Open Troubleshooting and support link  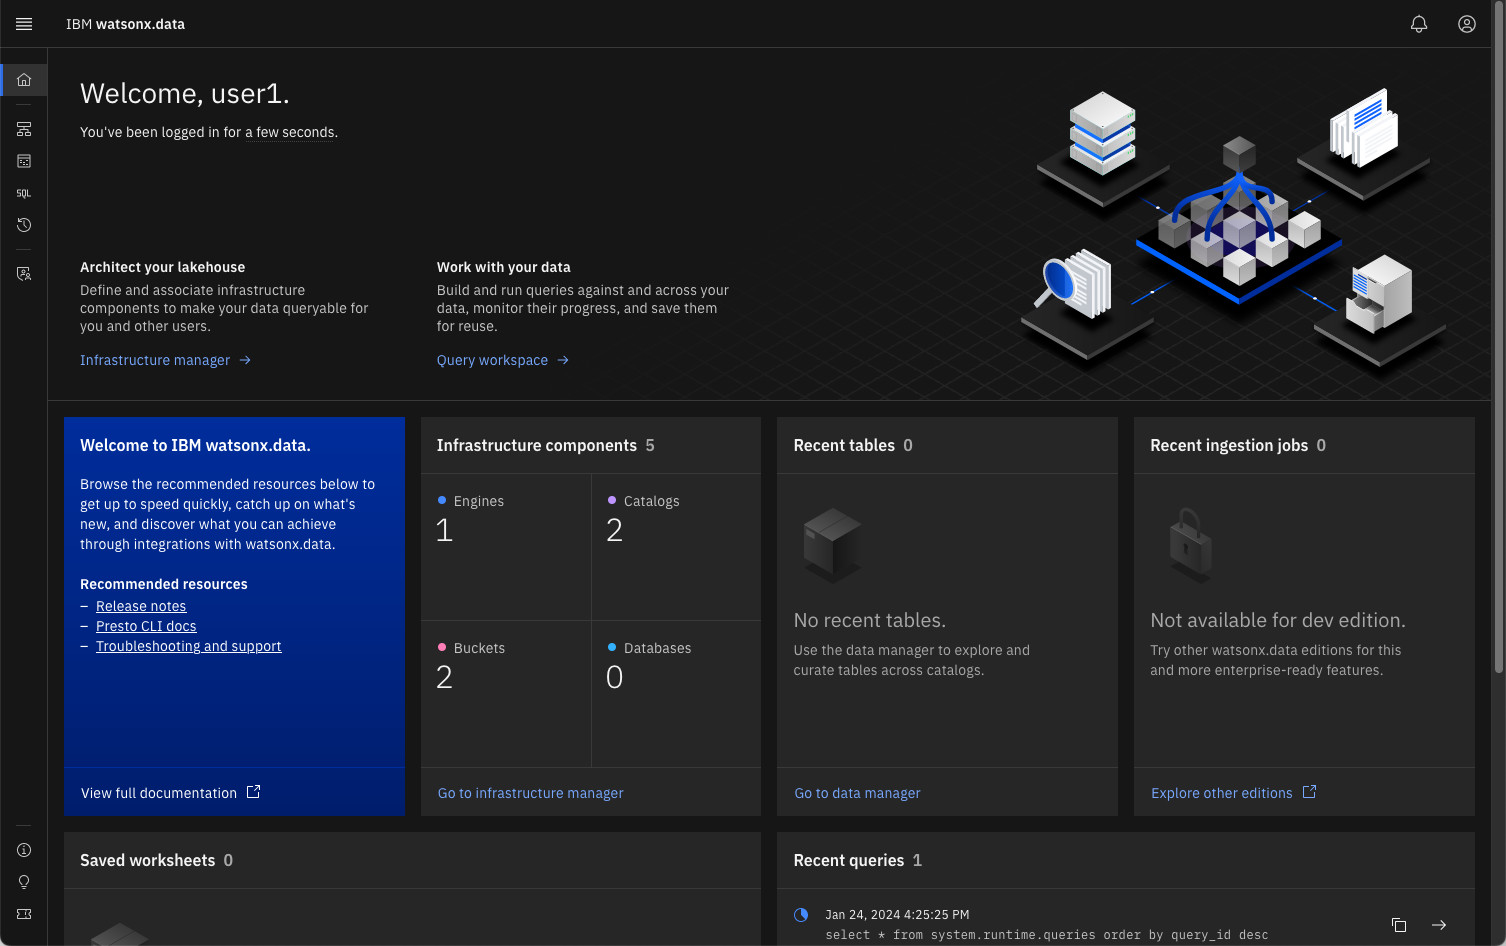click(189, 646)
